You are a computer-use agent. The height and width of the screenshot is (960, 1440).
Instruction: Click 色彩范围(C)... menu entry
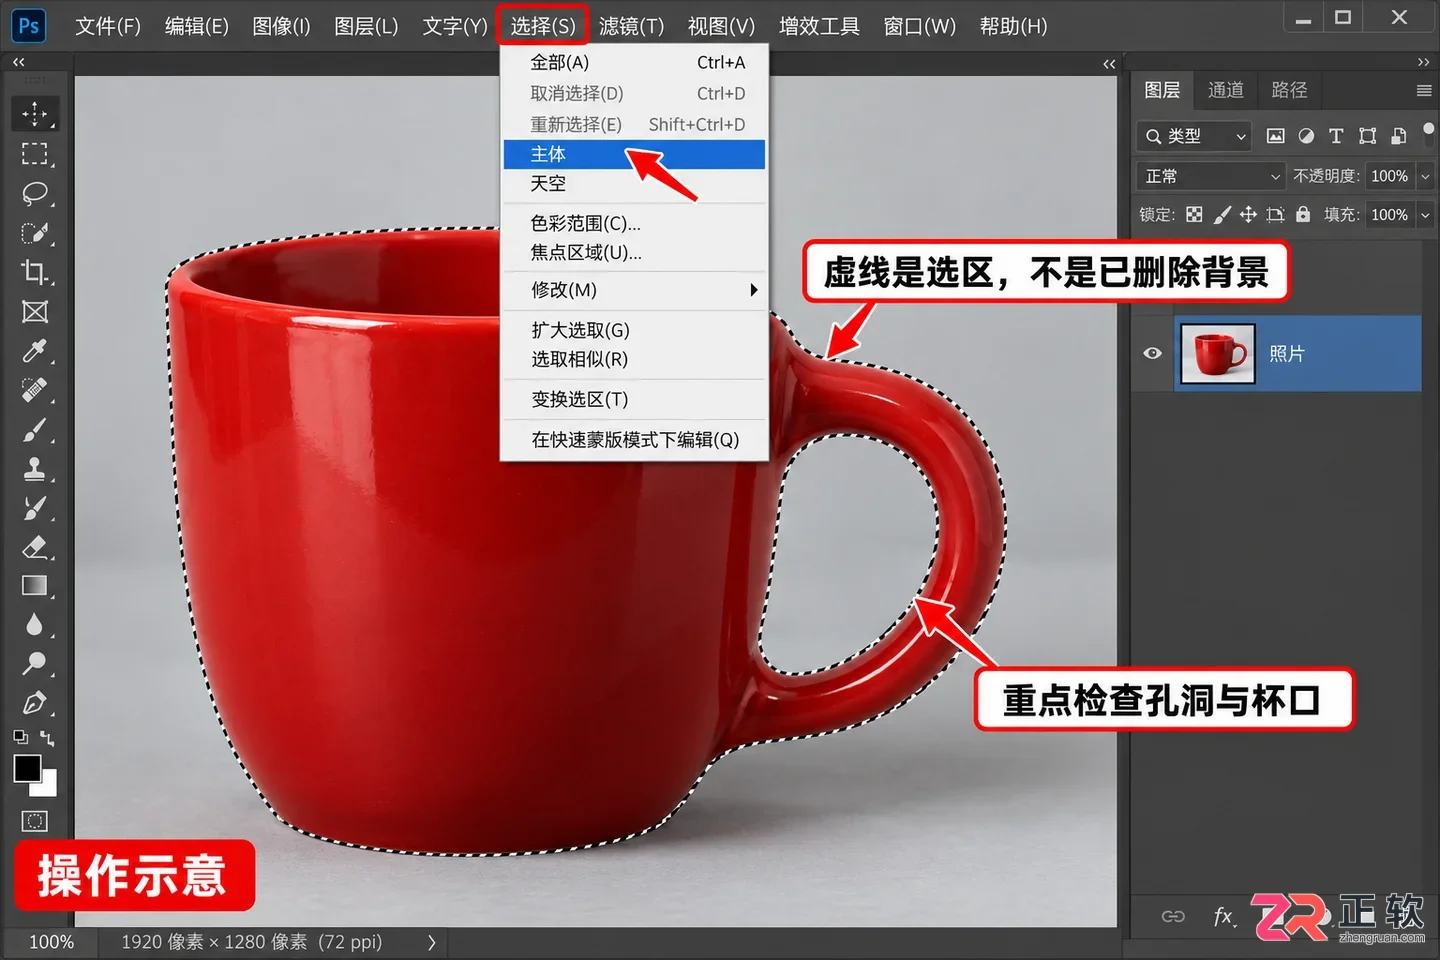coord(634,223)
